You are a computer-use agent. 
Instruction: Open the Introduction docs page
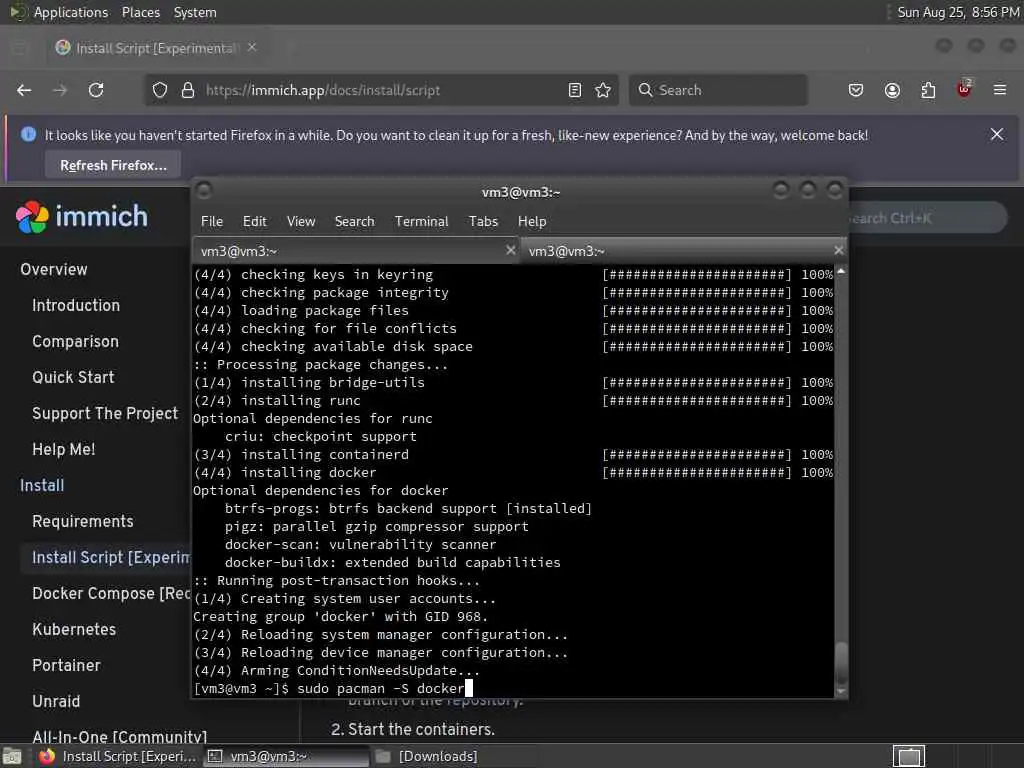pos(76,305)
